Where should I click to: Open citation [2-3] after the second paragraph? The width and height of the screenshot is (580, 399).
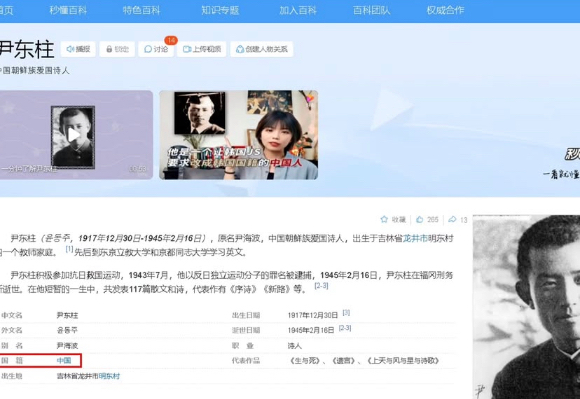[x=321, y=286]
